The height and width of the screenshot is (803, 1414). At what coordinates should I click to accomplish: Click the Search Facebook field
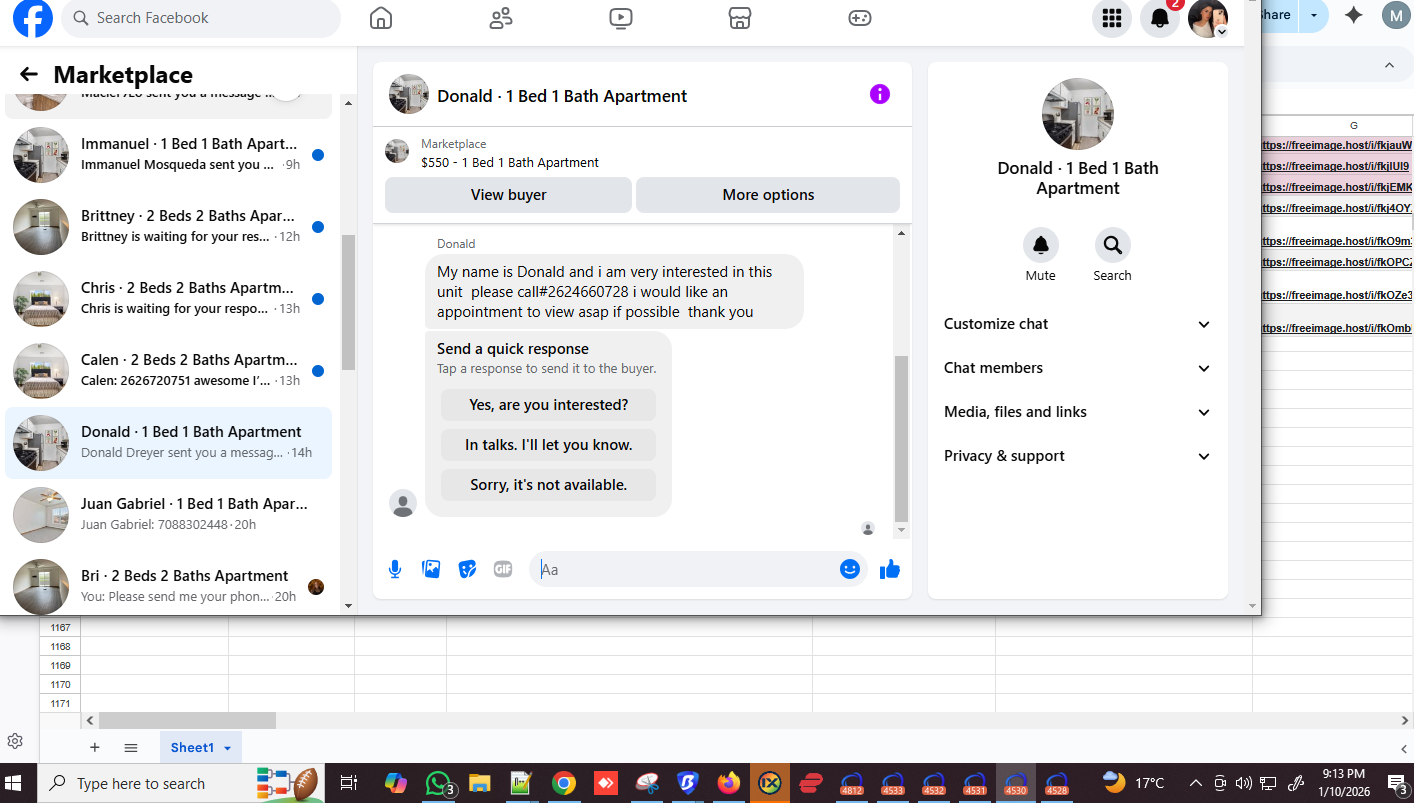coord(201,18)
